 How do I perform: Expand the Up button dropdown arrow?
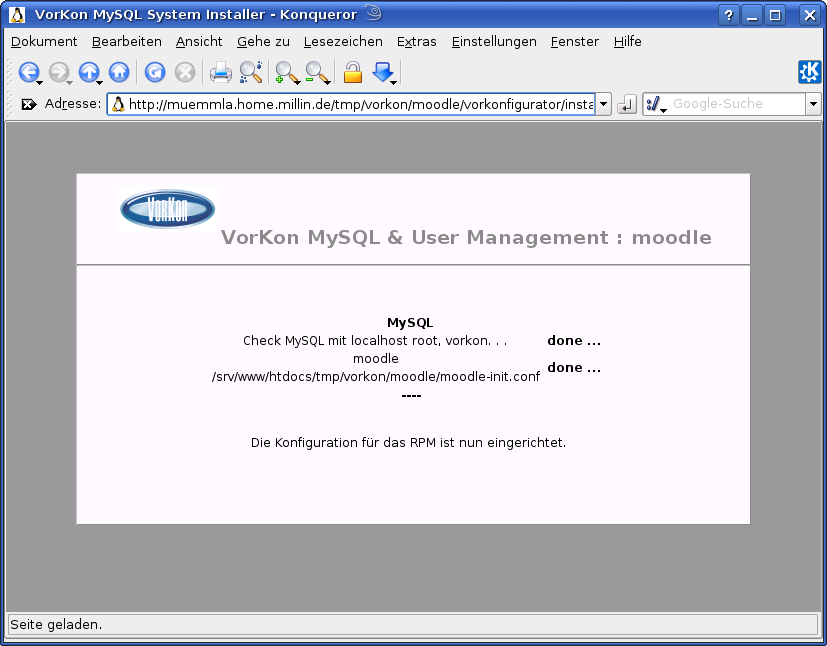coord(99,83)
